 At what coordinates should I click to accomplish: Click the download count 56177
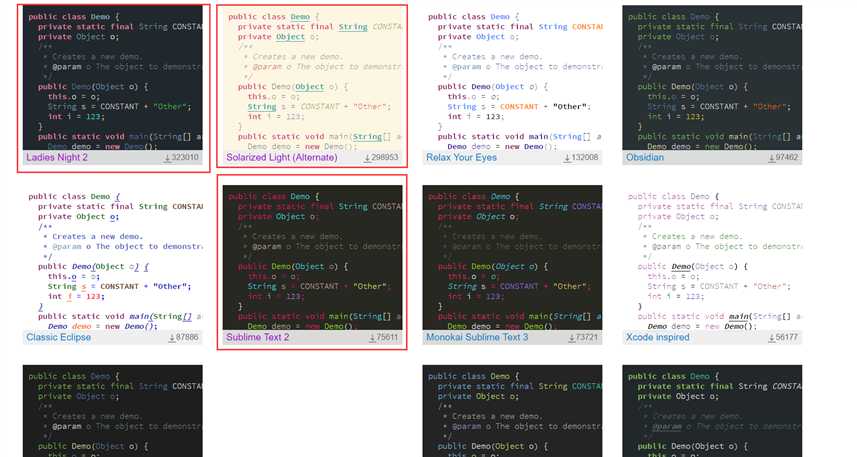[x=787, y=337]
